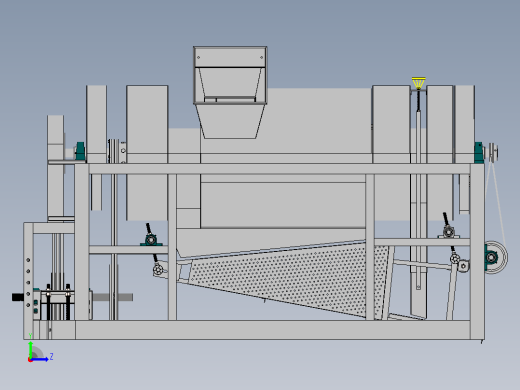Select the yellow nozzle symbol atop machine
This screenshot has height=390, width=520.
point(418,83)
